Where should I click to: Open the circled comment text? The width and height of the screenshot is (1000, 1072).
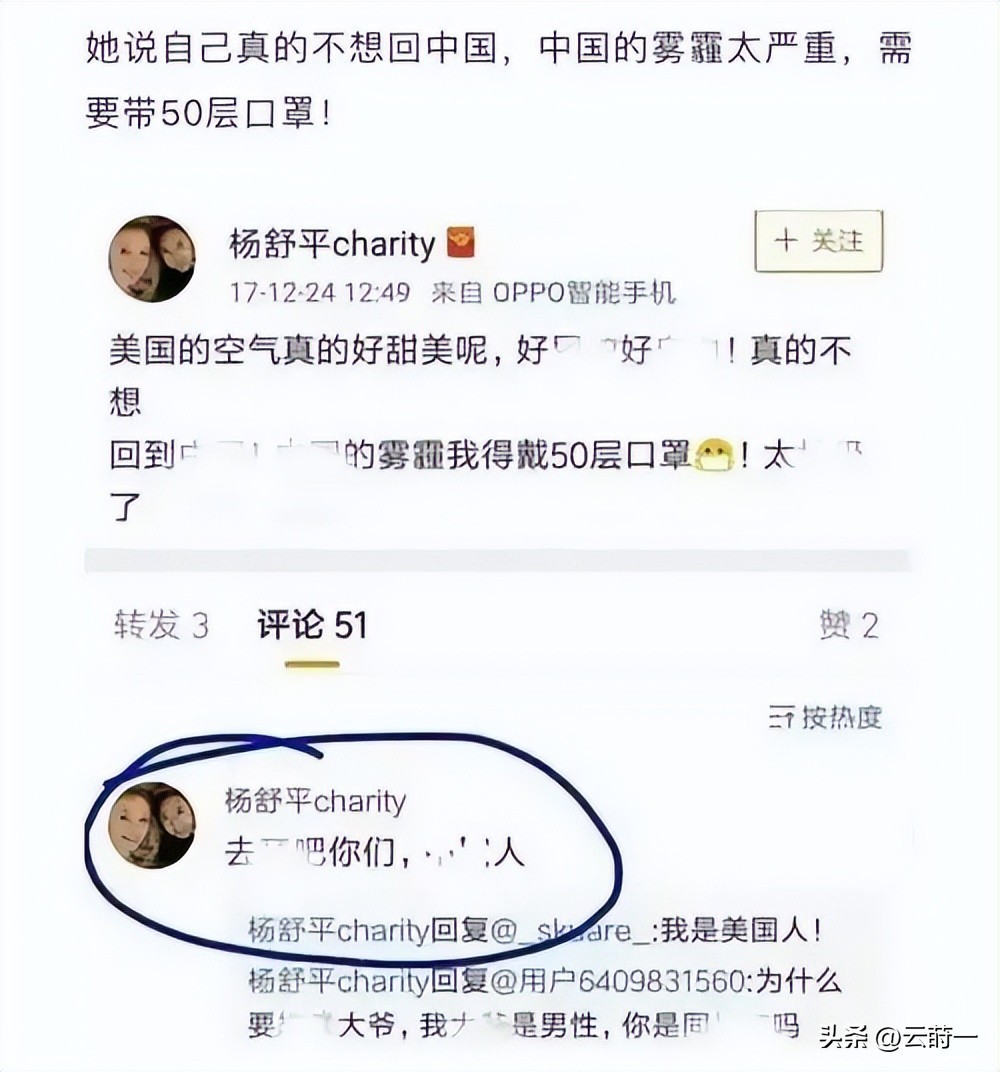[x=375, y=853]
